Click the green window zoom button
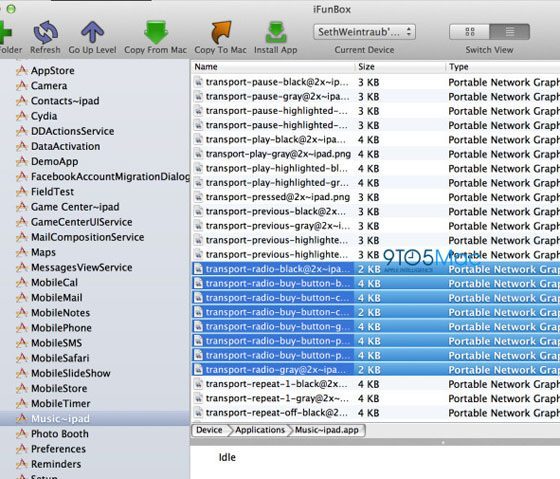The width and height of the screenshot is (560, 479). click(x=11, y=9)
